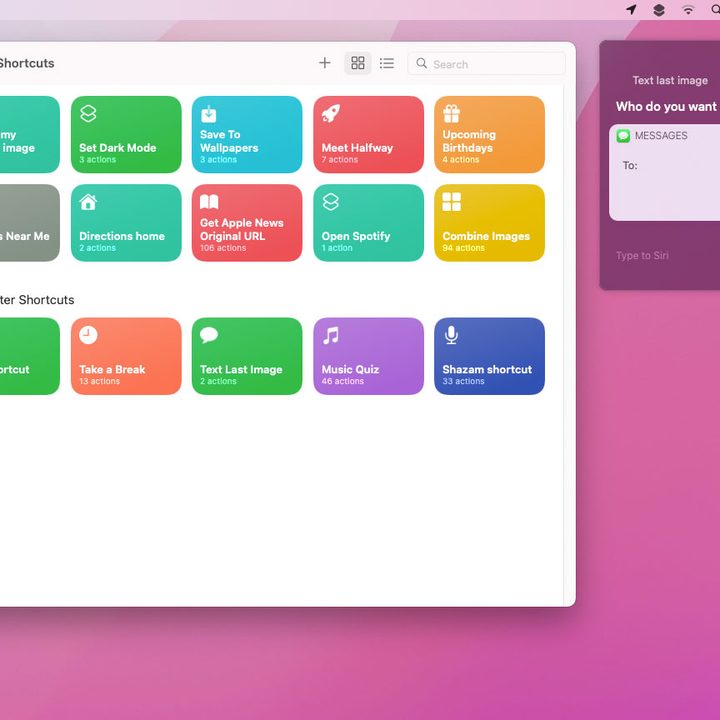The image size is (720, 720).
Task: Click the Search field in Shortcuts
Action: 486,64
